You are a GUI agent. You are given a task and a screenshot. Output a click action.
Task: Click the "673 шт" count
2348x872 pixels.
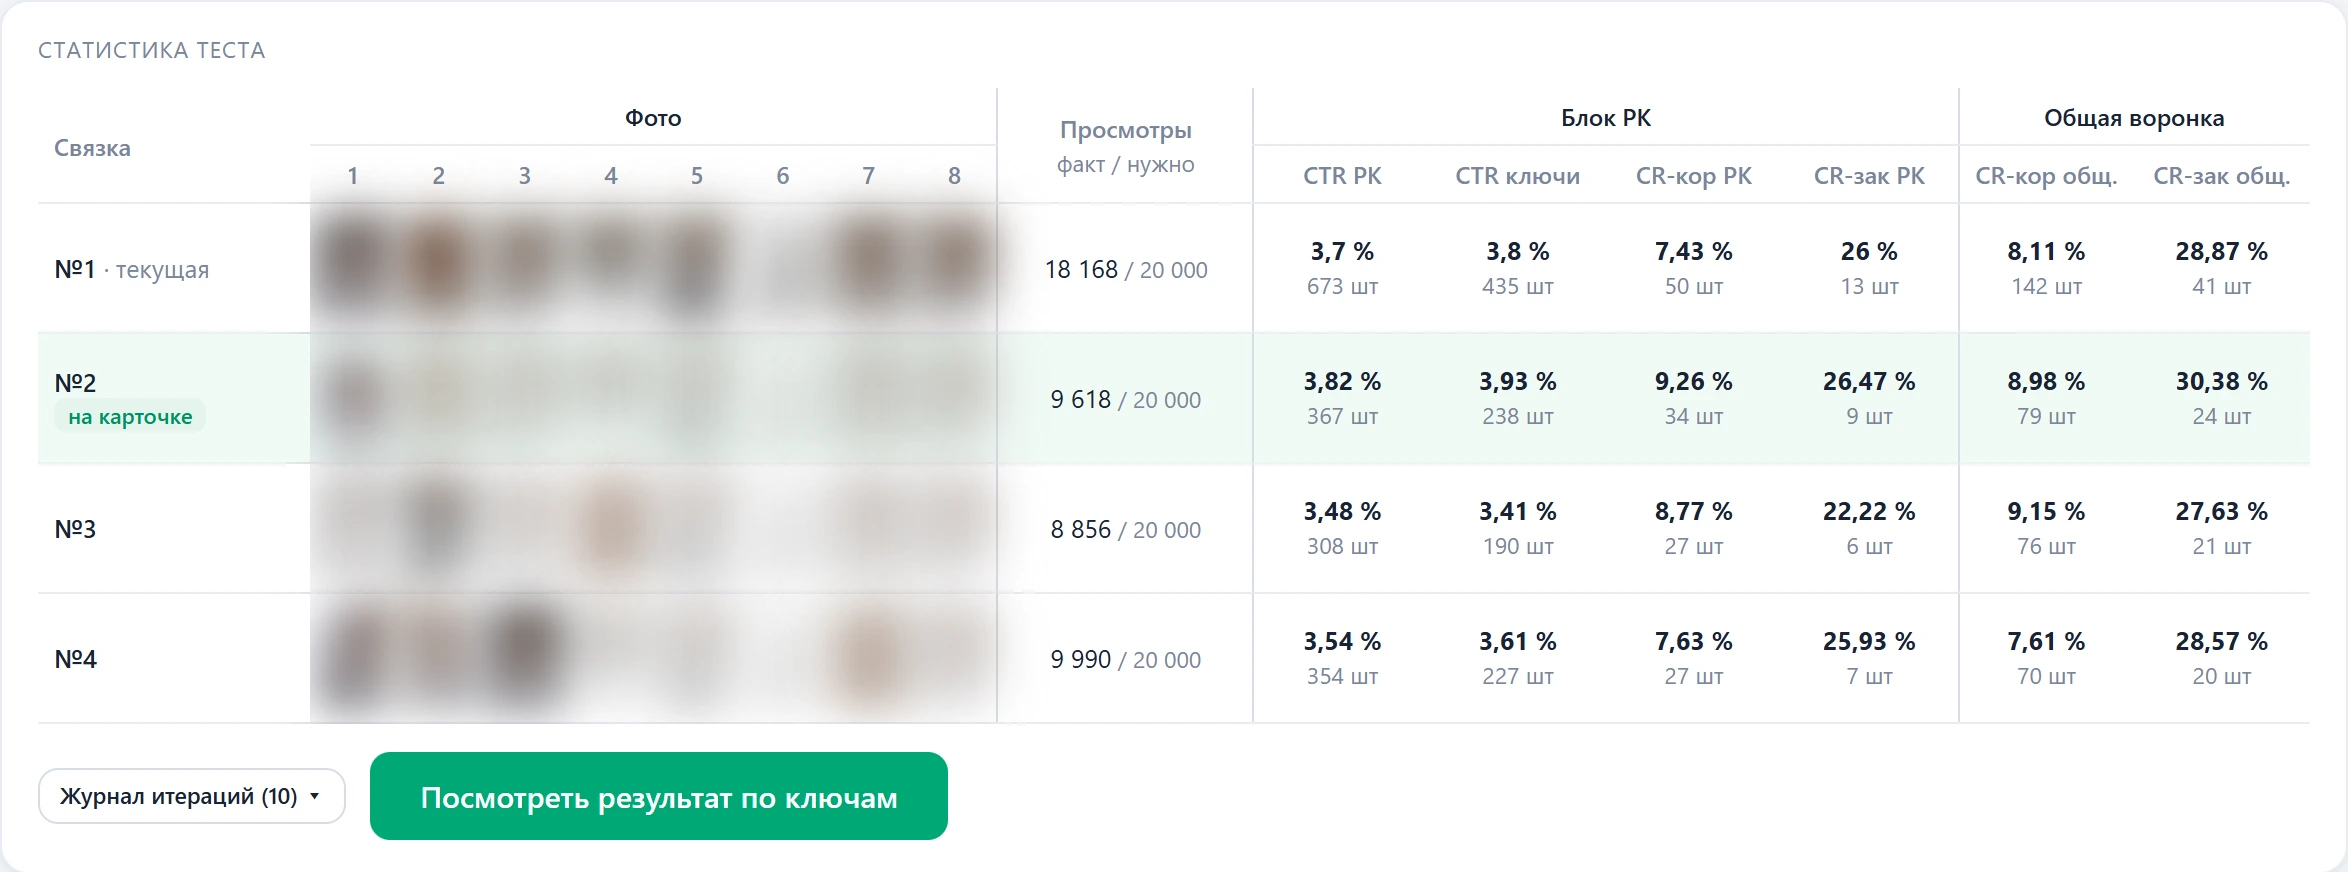coord(1342,286)
